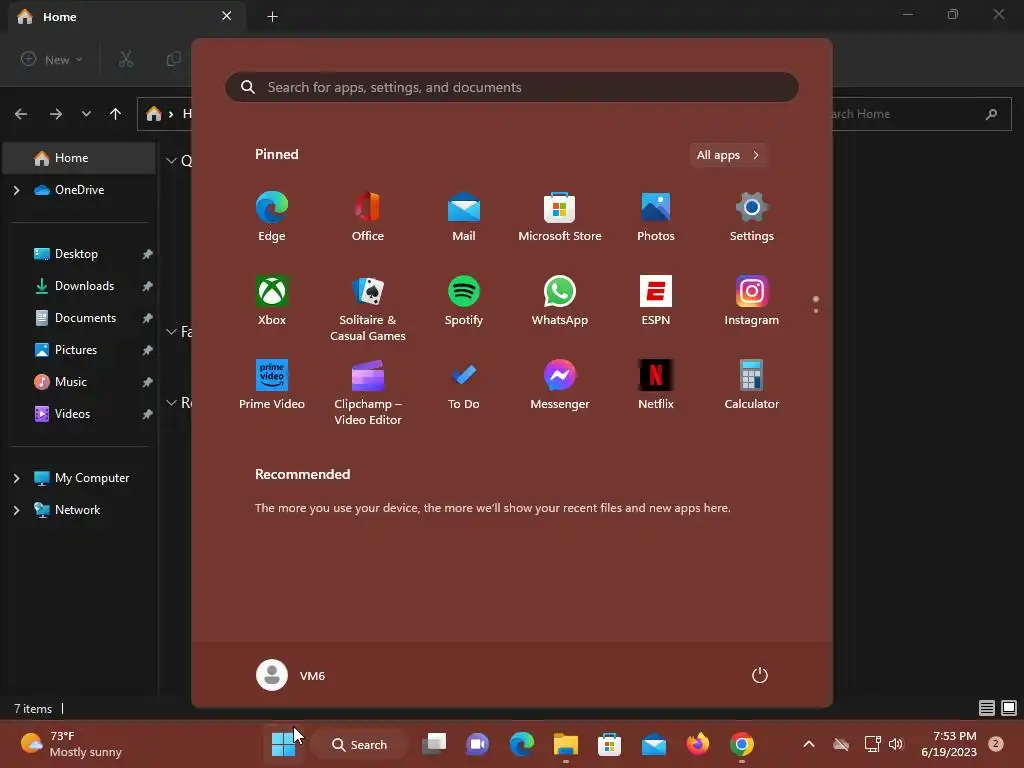Open recent locations dropdown in Explorer

point(86,114)
